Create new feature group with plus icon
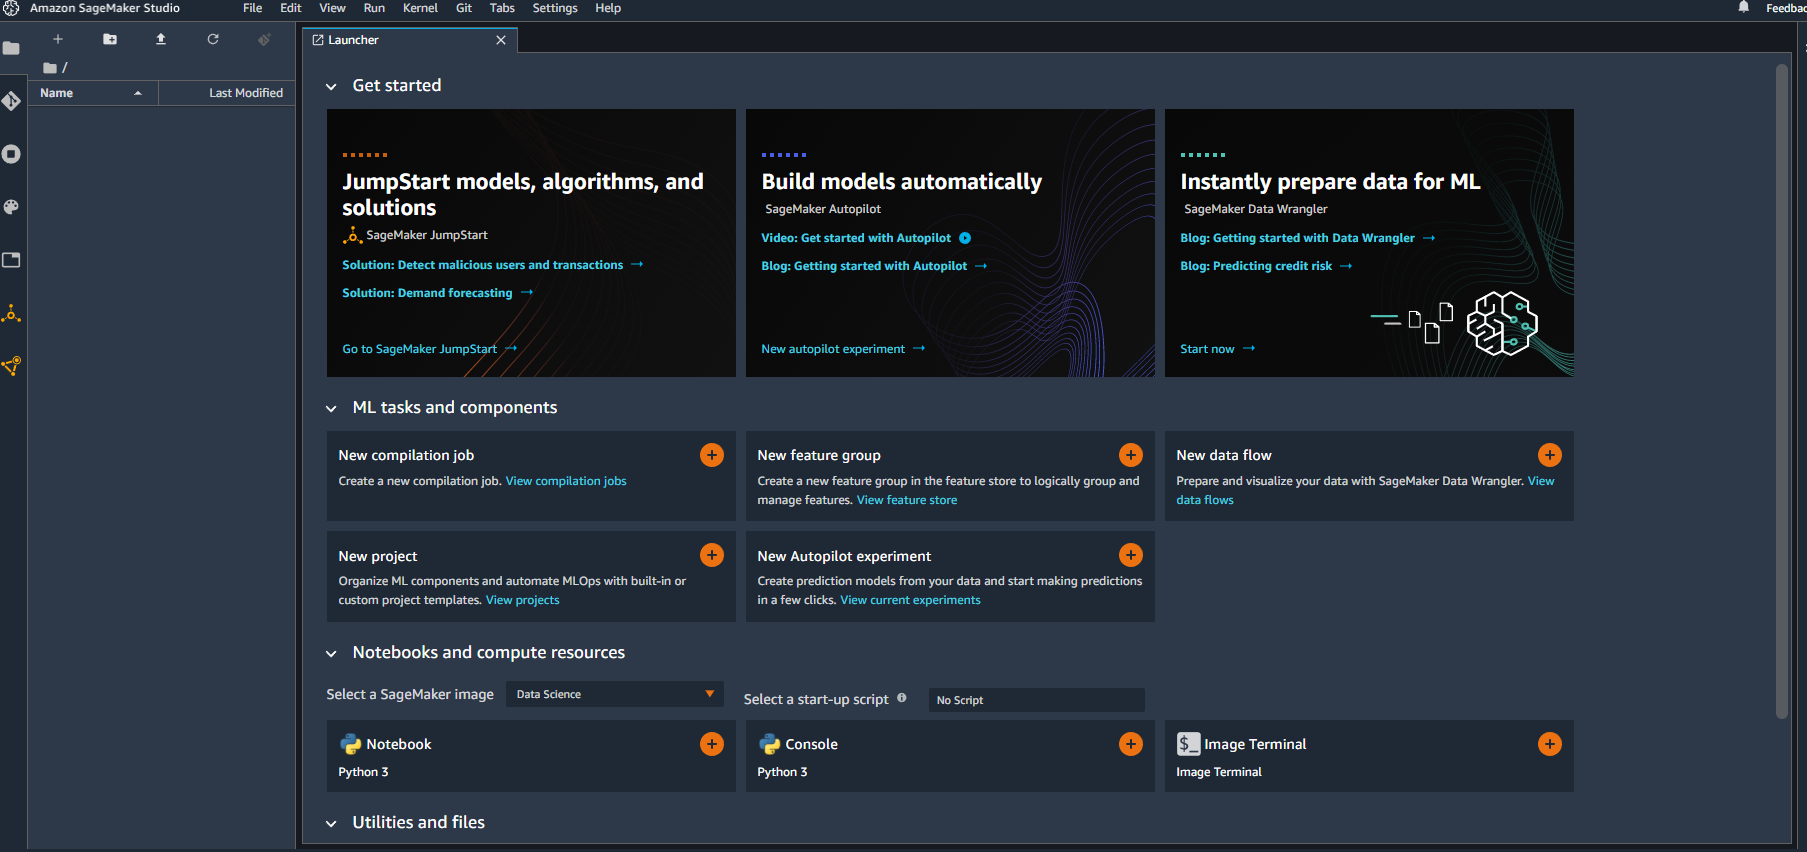 [x=1131, y=455]
